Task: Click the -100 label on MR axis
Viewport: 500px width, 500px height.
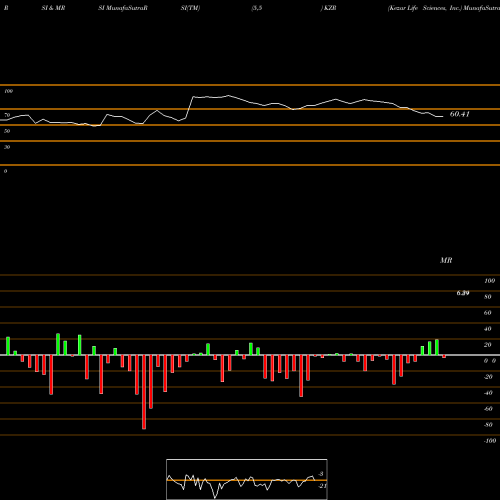Action: [489, 441]
